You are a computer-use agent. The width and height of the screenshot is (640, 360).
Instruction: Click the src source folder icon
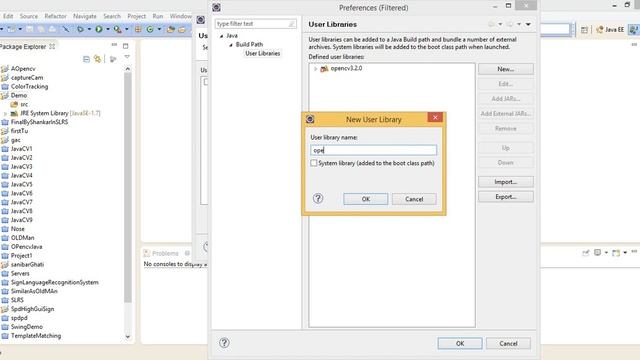coord(14,104)
